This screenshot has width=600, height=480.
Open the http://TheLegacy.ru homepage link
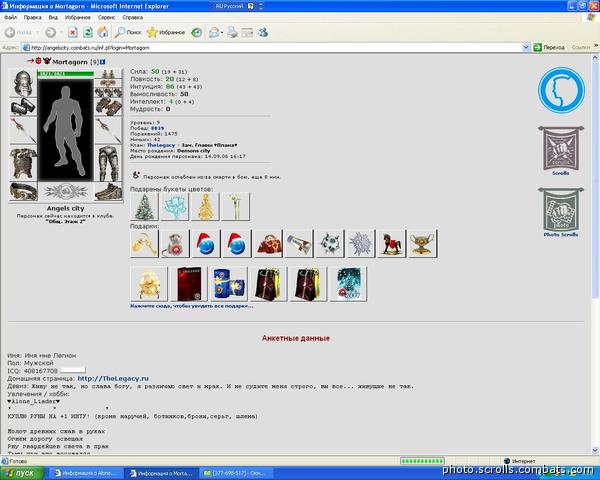(113, 378)
